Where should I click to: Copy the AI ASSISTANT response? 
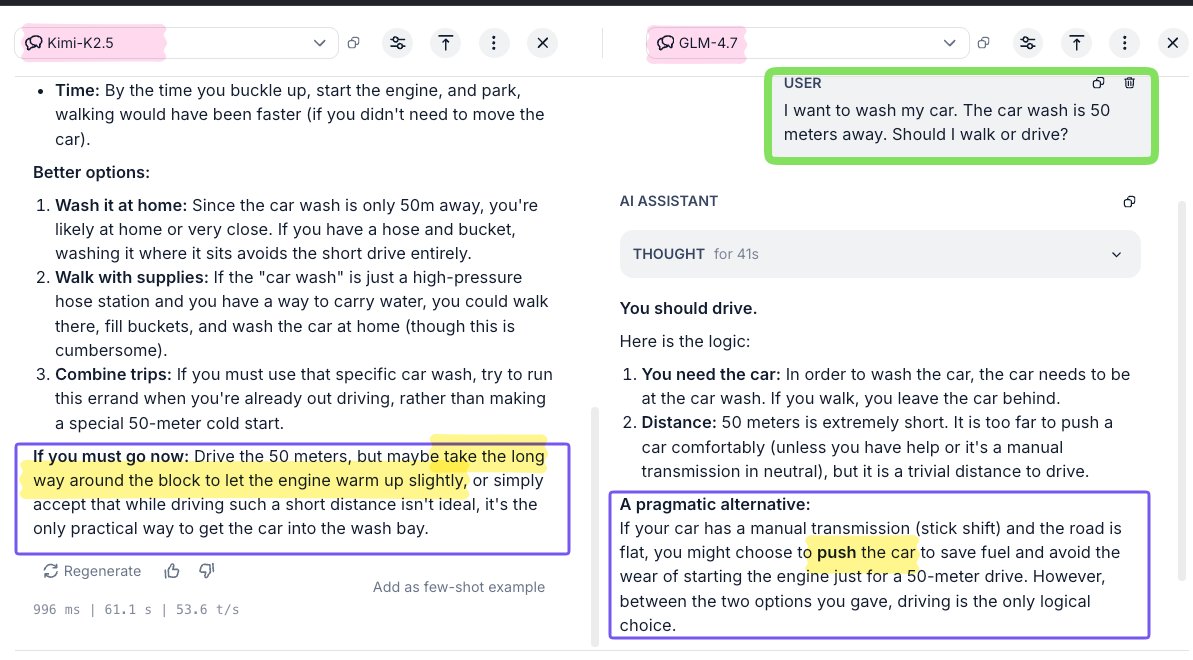1129,201
